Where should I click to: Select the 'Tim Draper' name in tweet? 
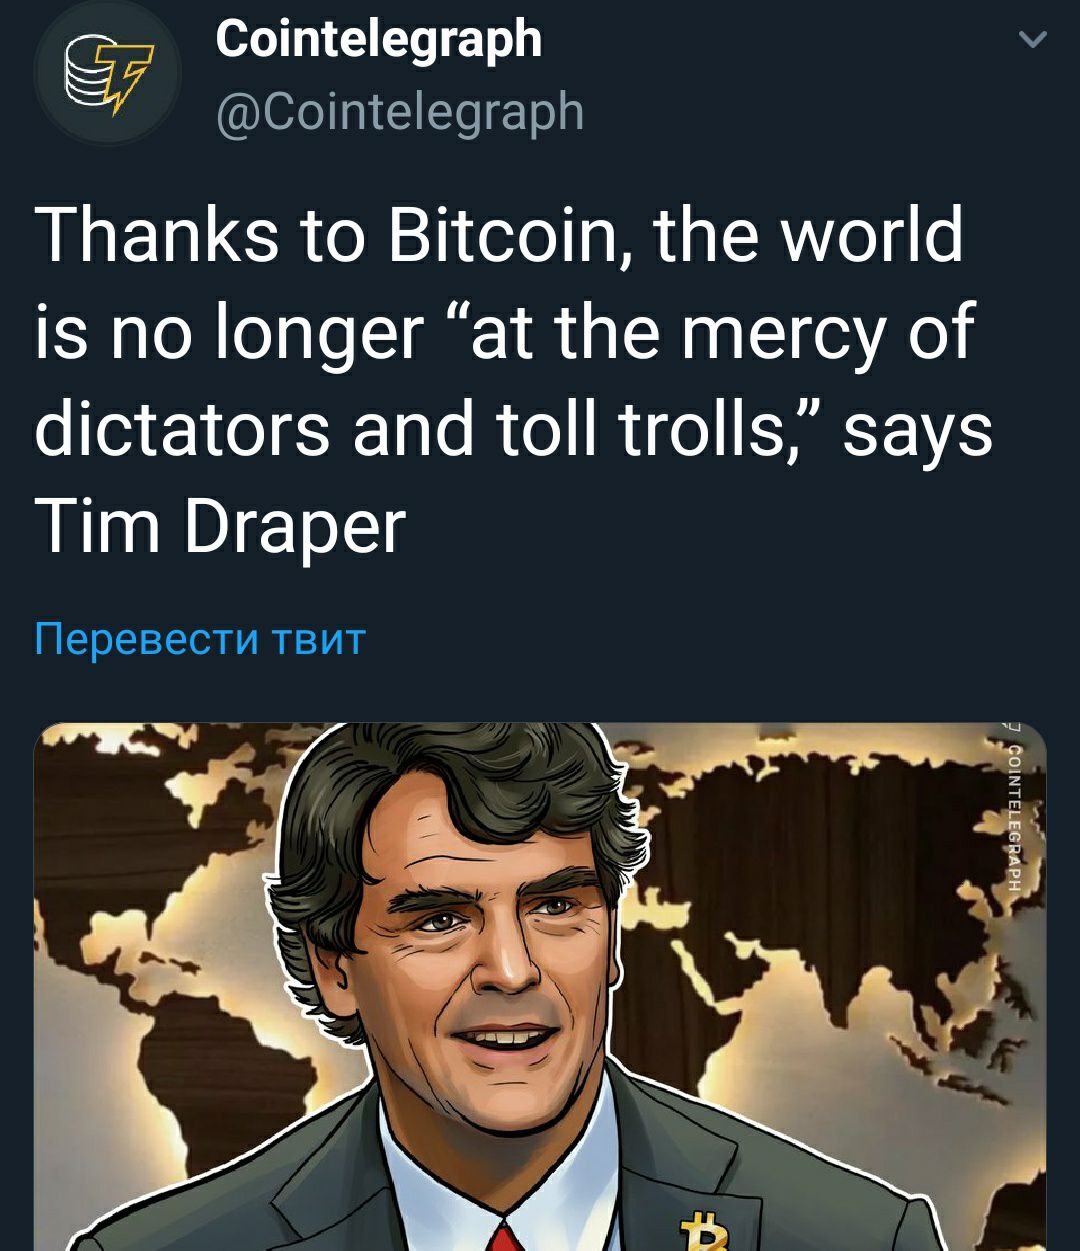(220, 525)
